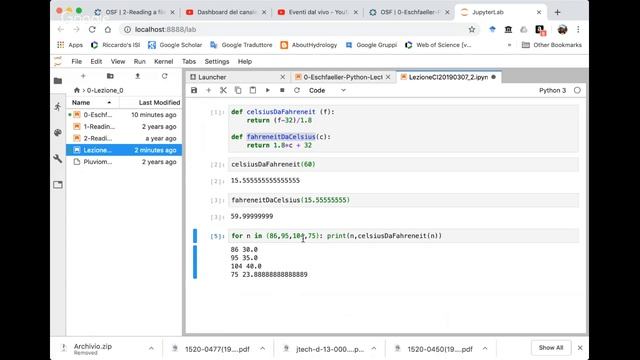
Task: Open the cell type Code dropdown
Action: coord(327,90)
